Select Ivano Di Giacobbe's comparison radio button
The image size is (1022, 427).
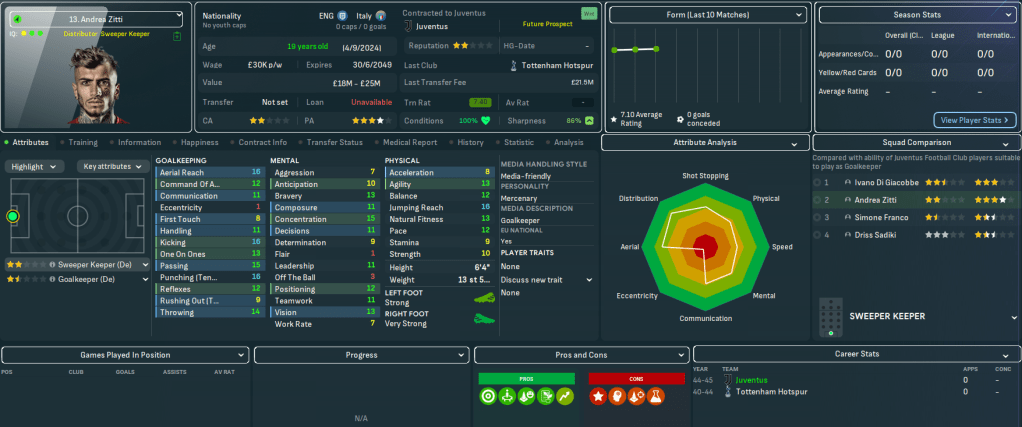point(817,183)
